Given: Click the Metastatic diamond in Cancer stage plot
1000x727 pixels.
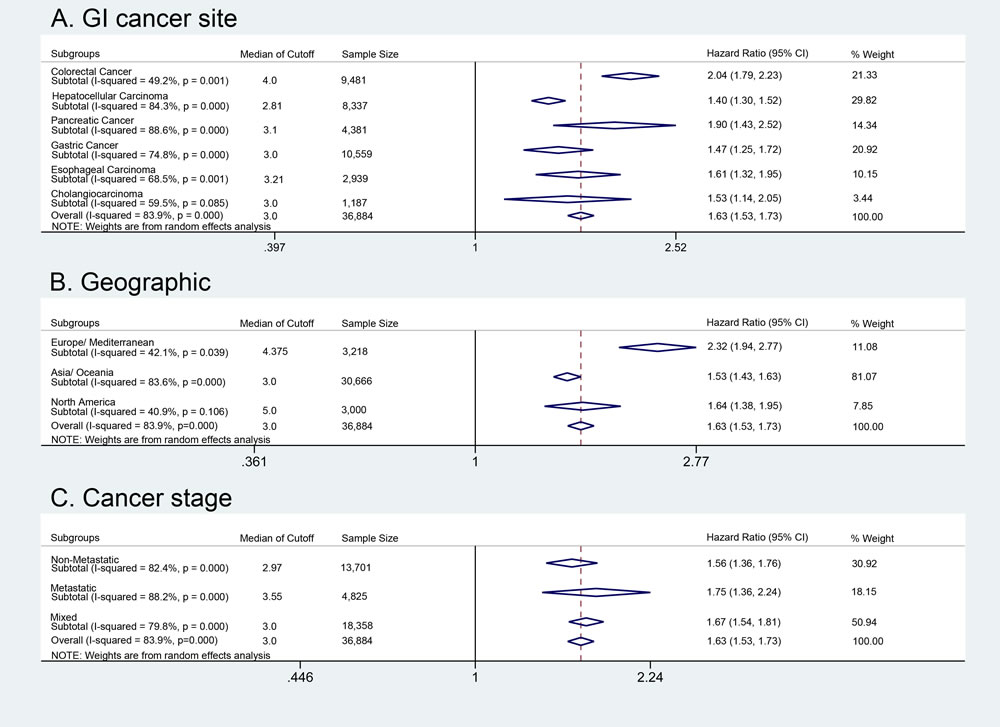Looking at the screenshot, I should click(x=596, y=592).
